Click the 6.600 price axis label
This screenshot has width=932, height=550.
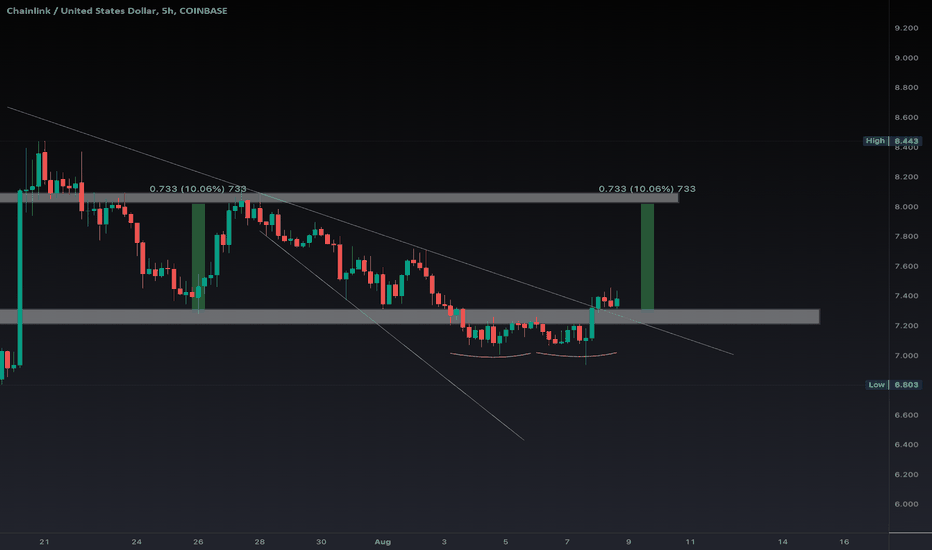coord(906,414)
